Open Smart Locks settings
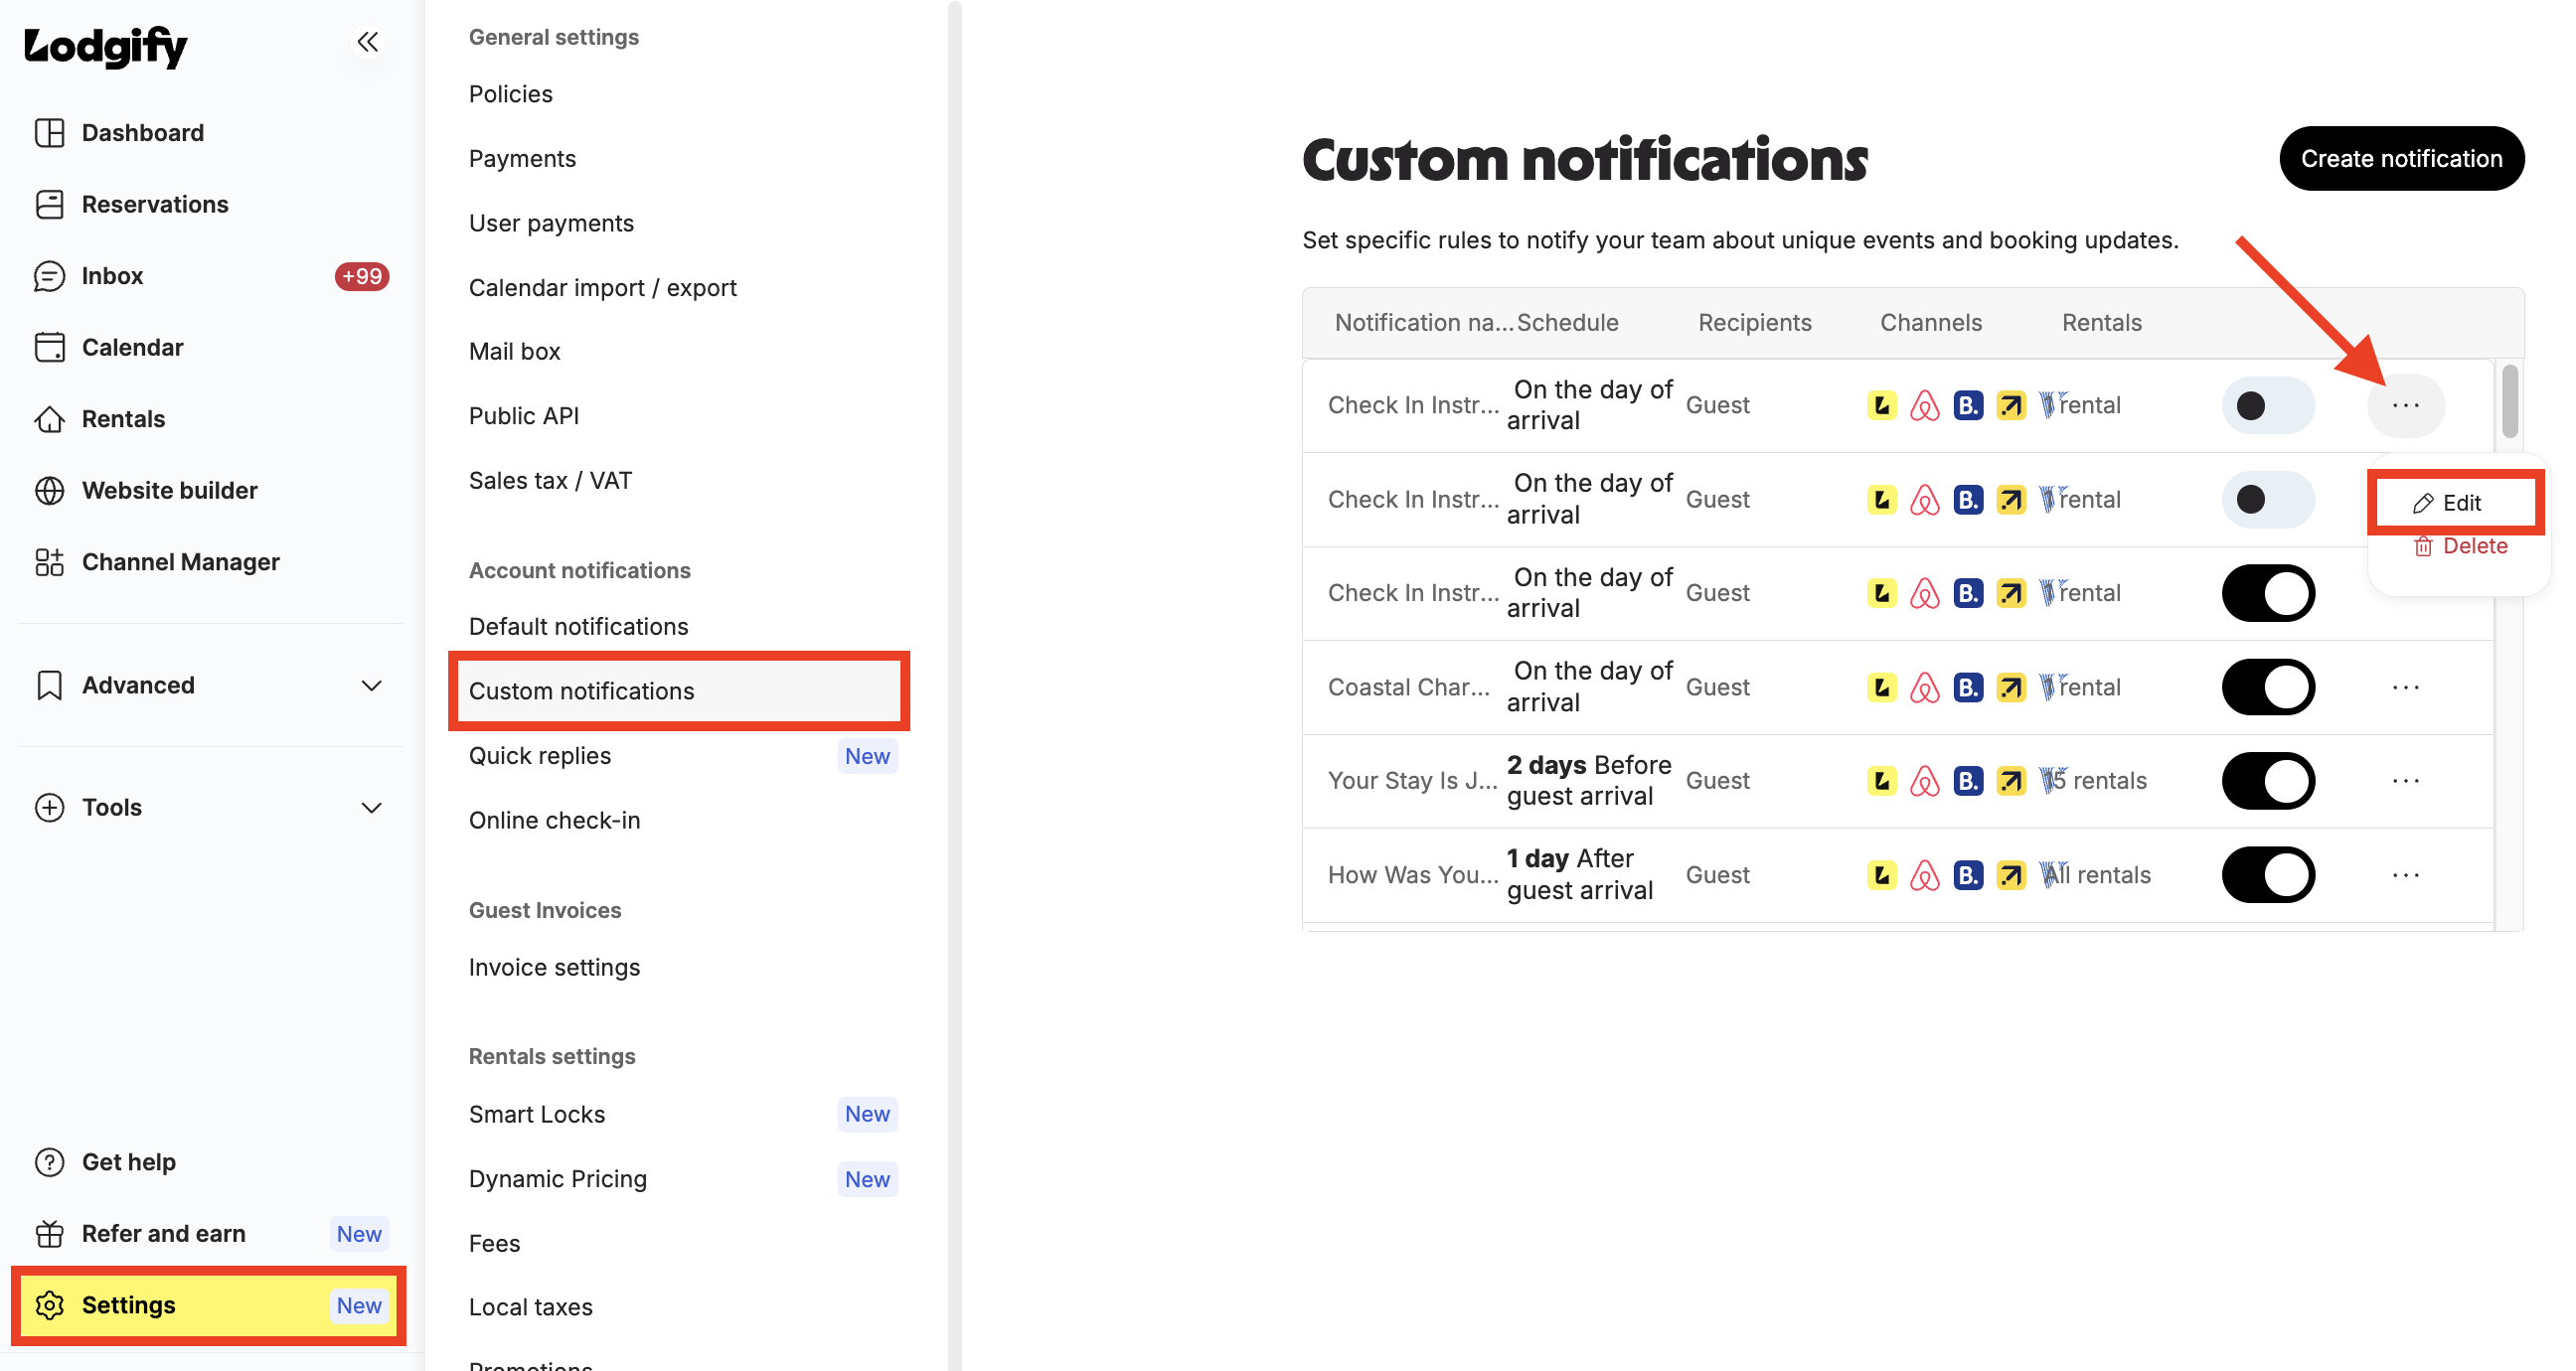 pos(537,1114)
